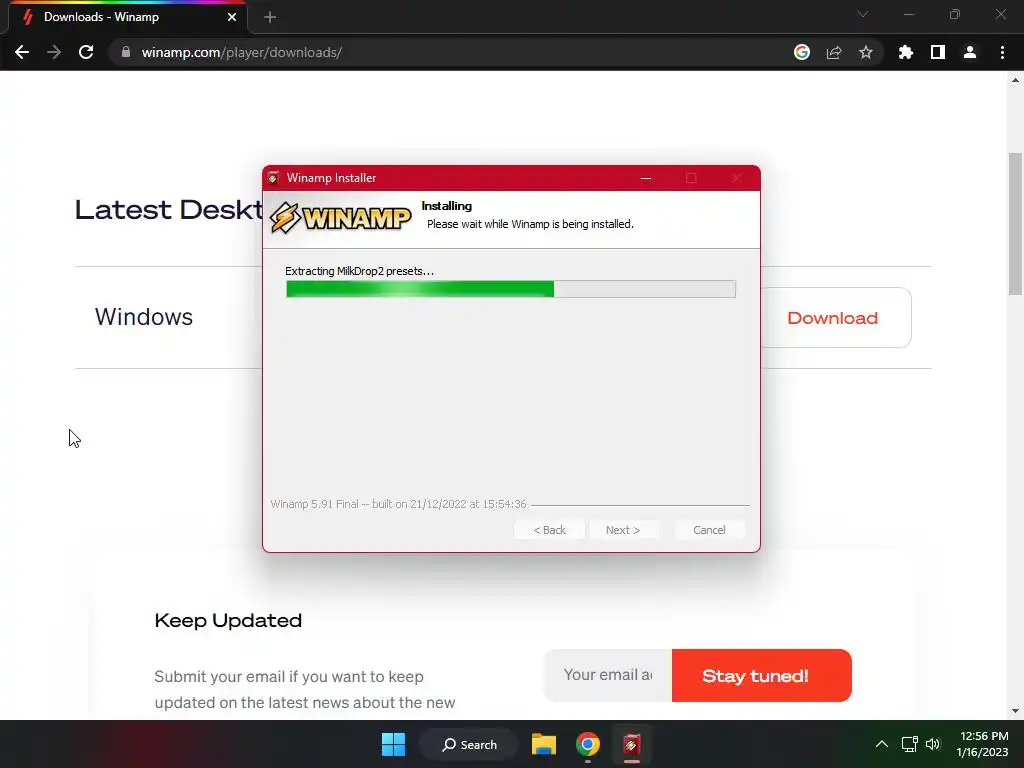The height and width of the screenshot is (768, 1024).
Task: Click the Stay tuned! button
Action: pyautogui.click(x=761, y=675)
